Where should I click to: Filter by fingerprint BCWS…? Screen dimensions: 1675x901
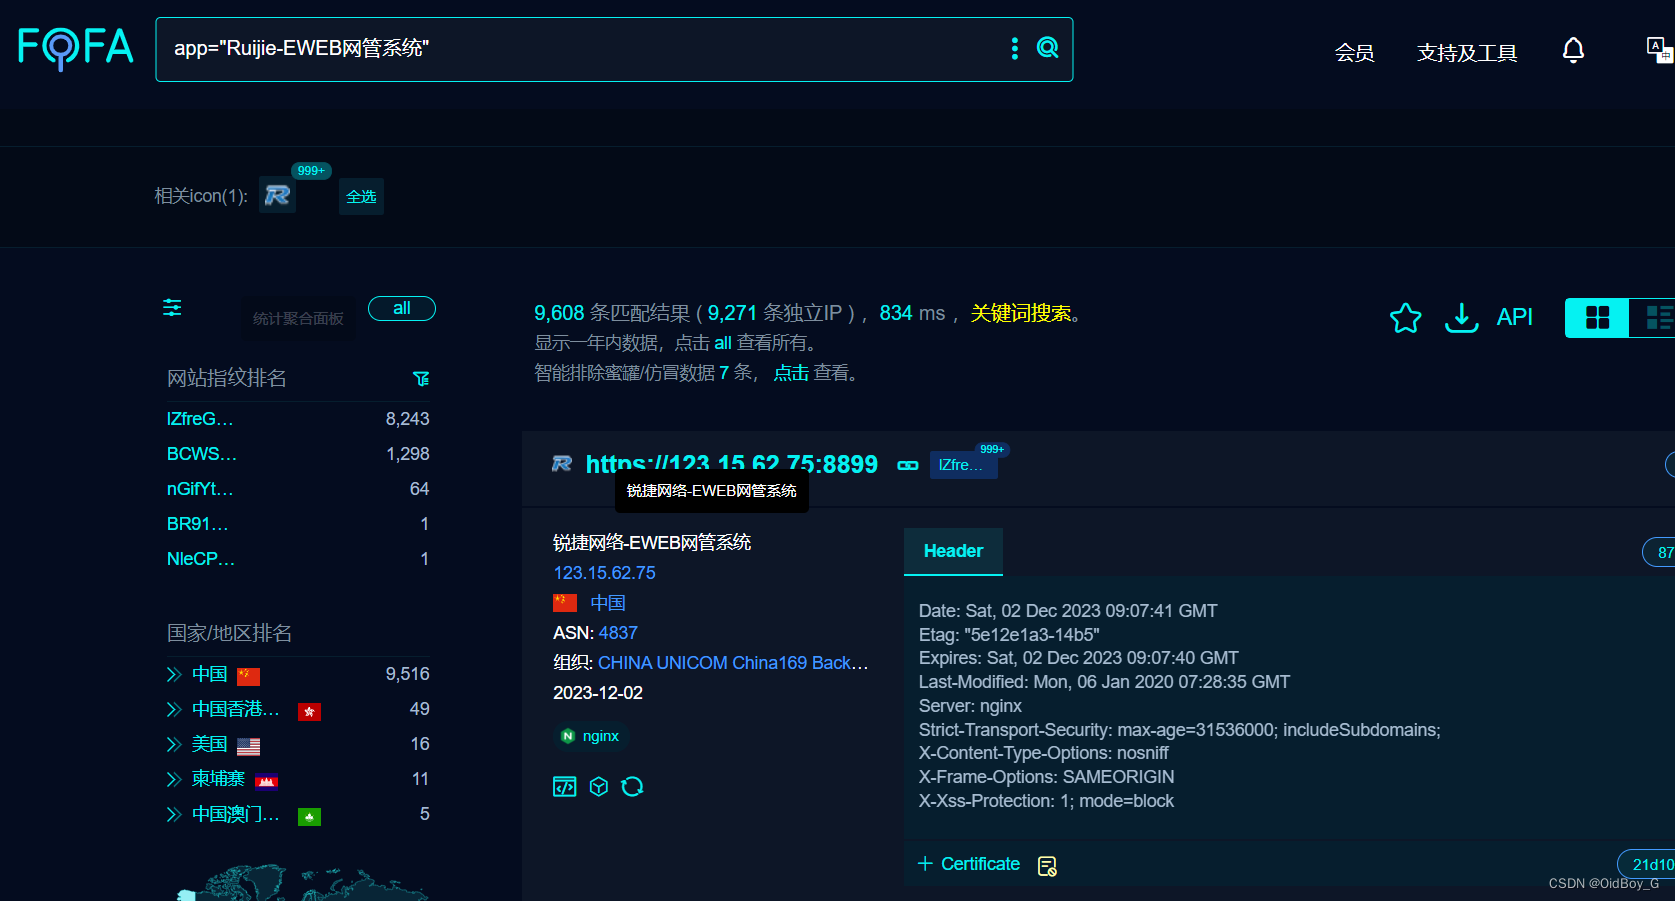(x=201, y=454)
